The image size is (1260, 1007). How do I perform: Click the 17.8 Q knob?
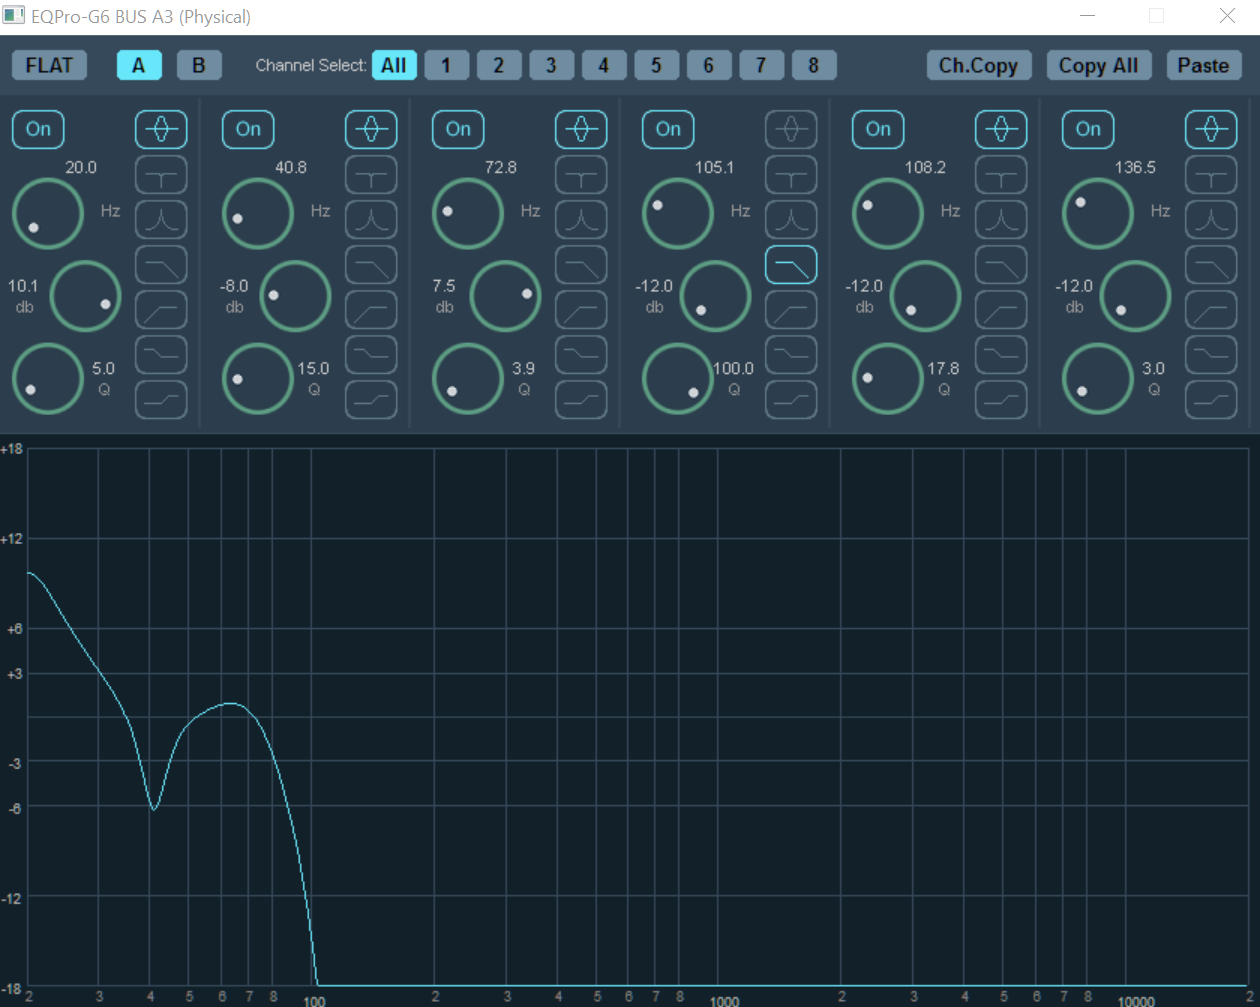coord(888,378)
